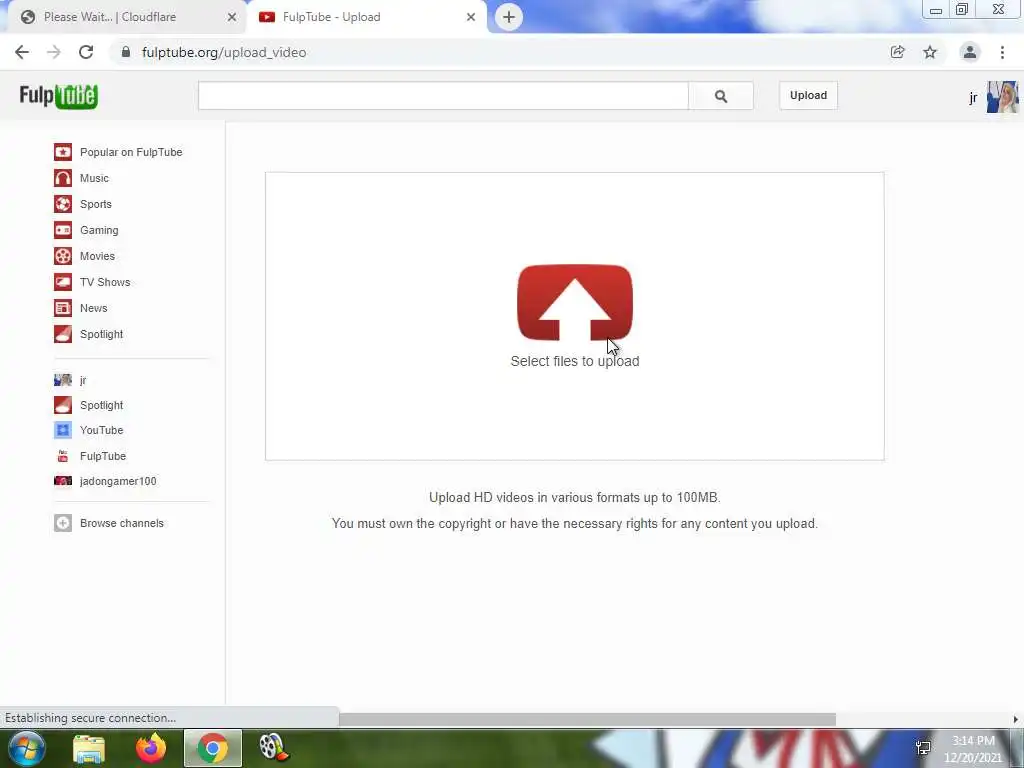This screenshot has width=1024, height=768.
Task: Click the Gaming controller icon
Action: click(63, 231)
